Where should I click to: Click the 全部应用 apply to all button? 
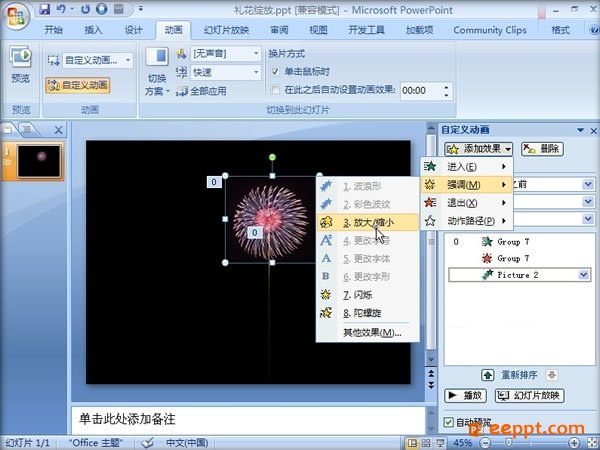202,91
